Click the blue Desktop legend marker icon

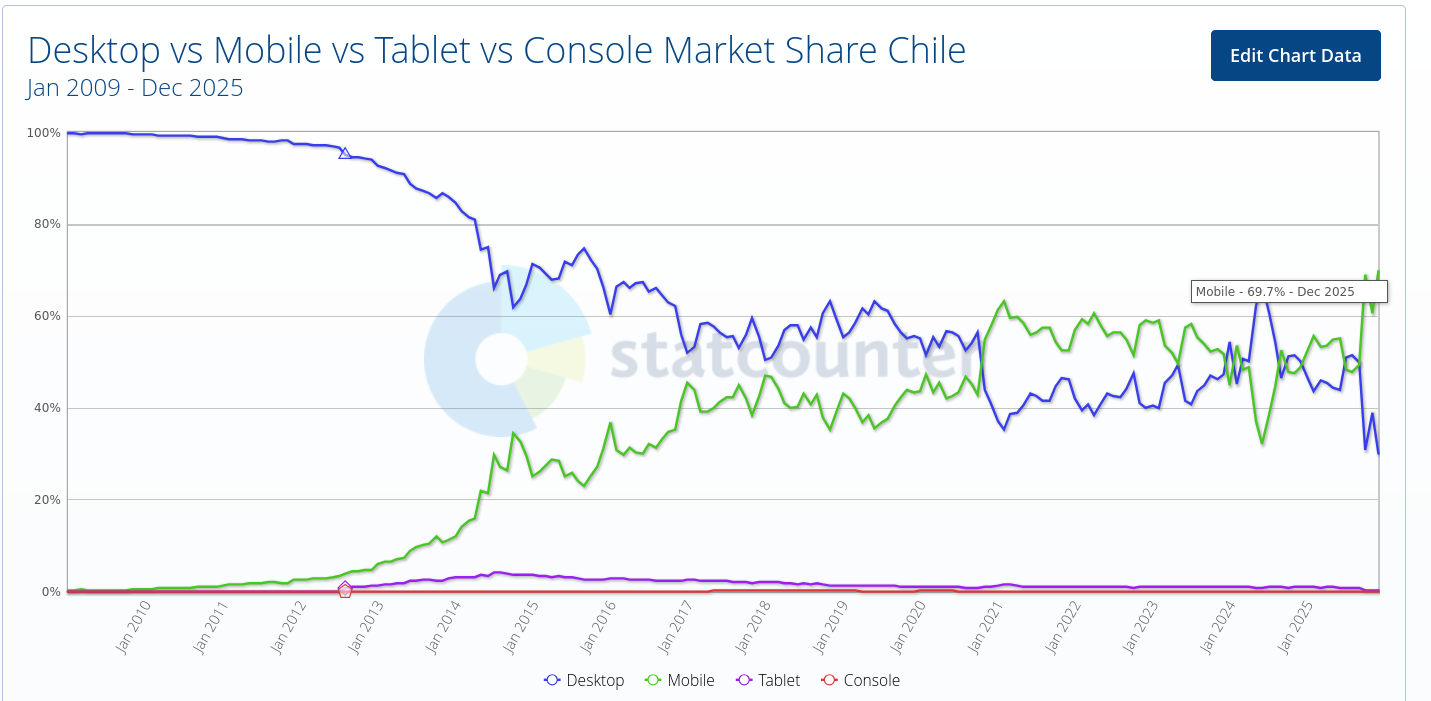click(x=552, y=680)
